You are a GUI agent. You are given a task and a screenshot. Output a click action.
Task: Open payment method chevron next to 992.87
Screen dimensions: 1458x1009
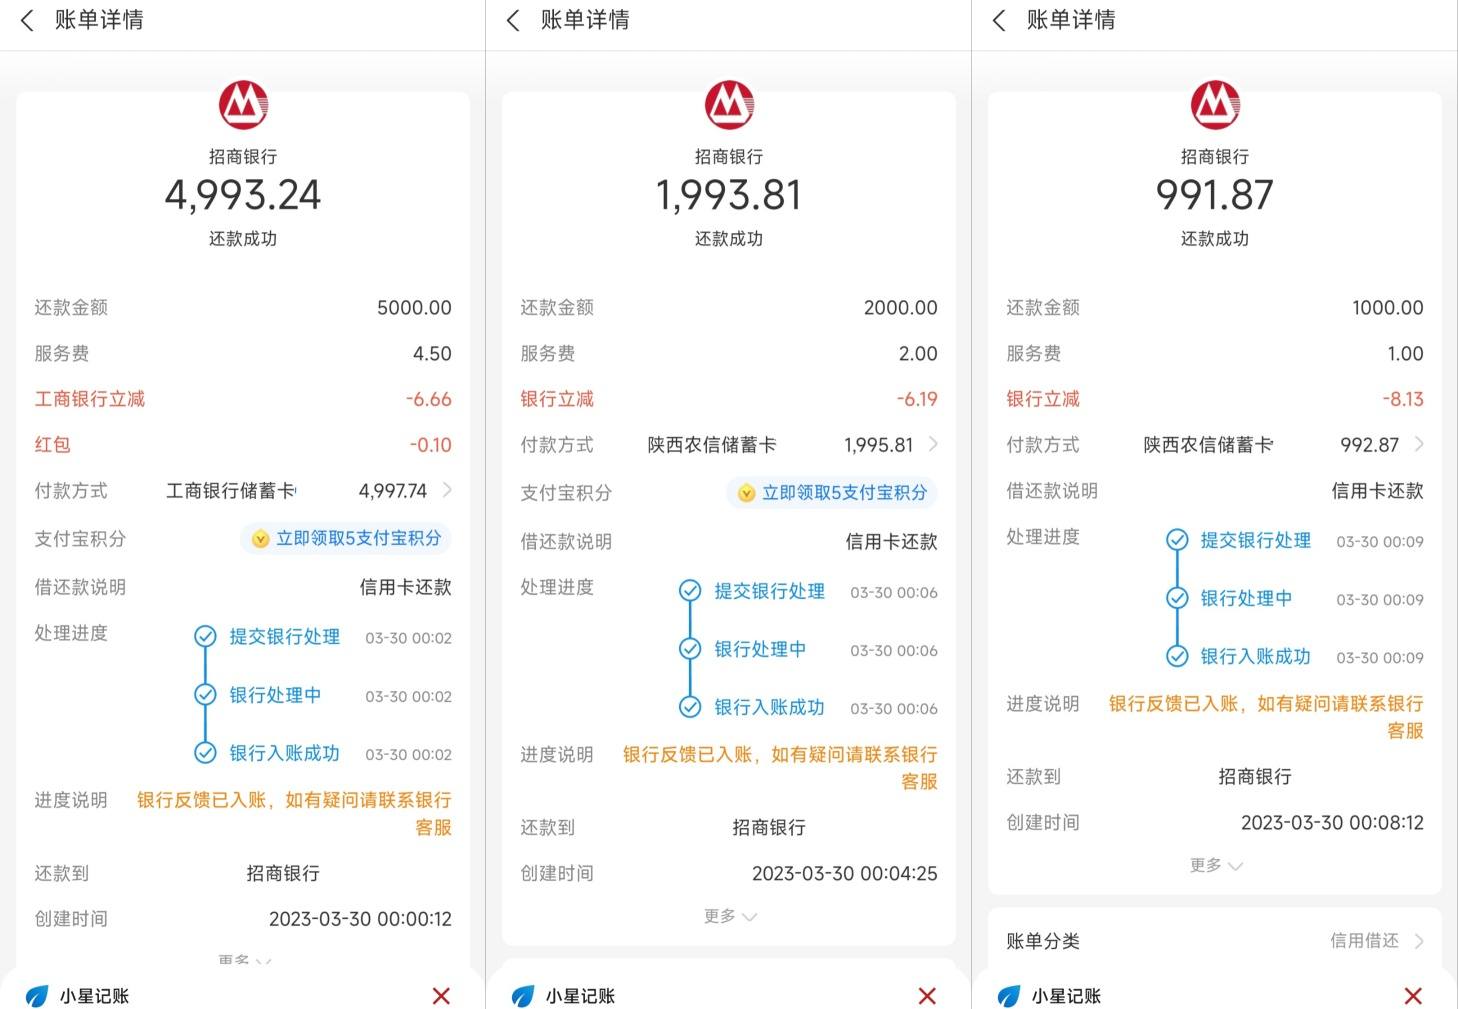[x=1419, y=444]
